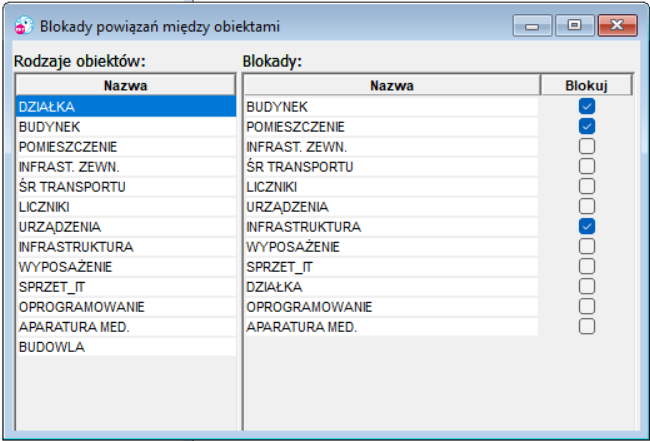Screen dimensions: 650x441
Task: Select BUDYNEK in Rodzaje obiektów list
Action: click(126, 126)
